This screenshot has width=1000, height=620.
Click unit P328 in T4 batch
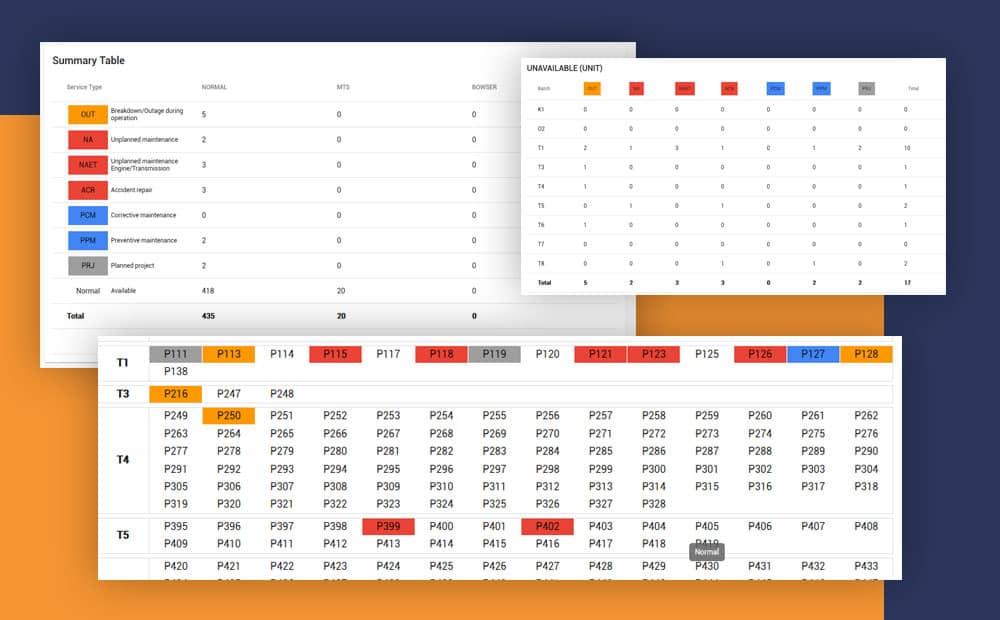coord(654,504)
